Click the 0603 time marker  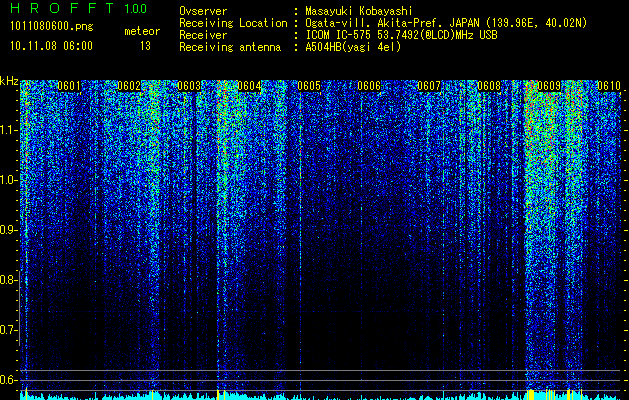(x=189, y=86)
